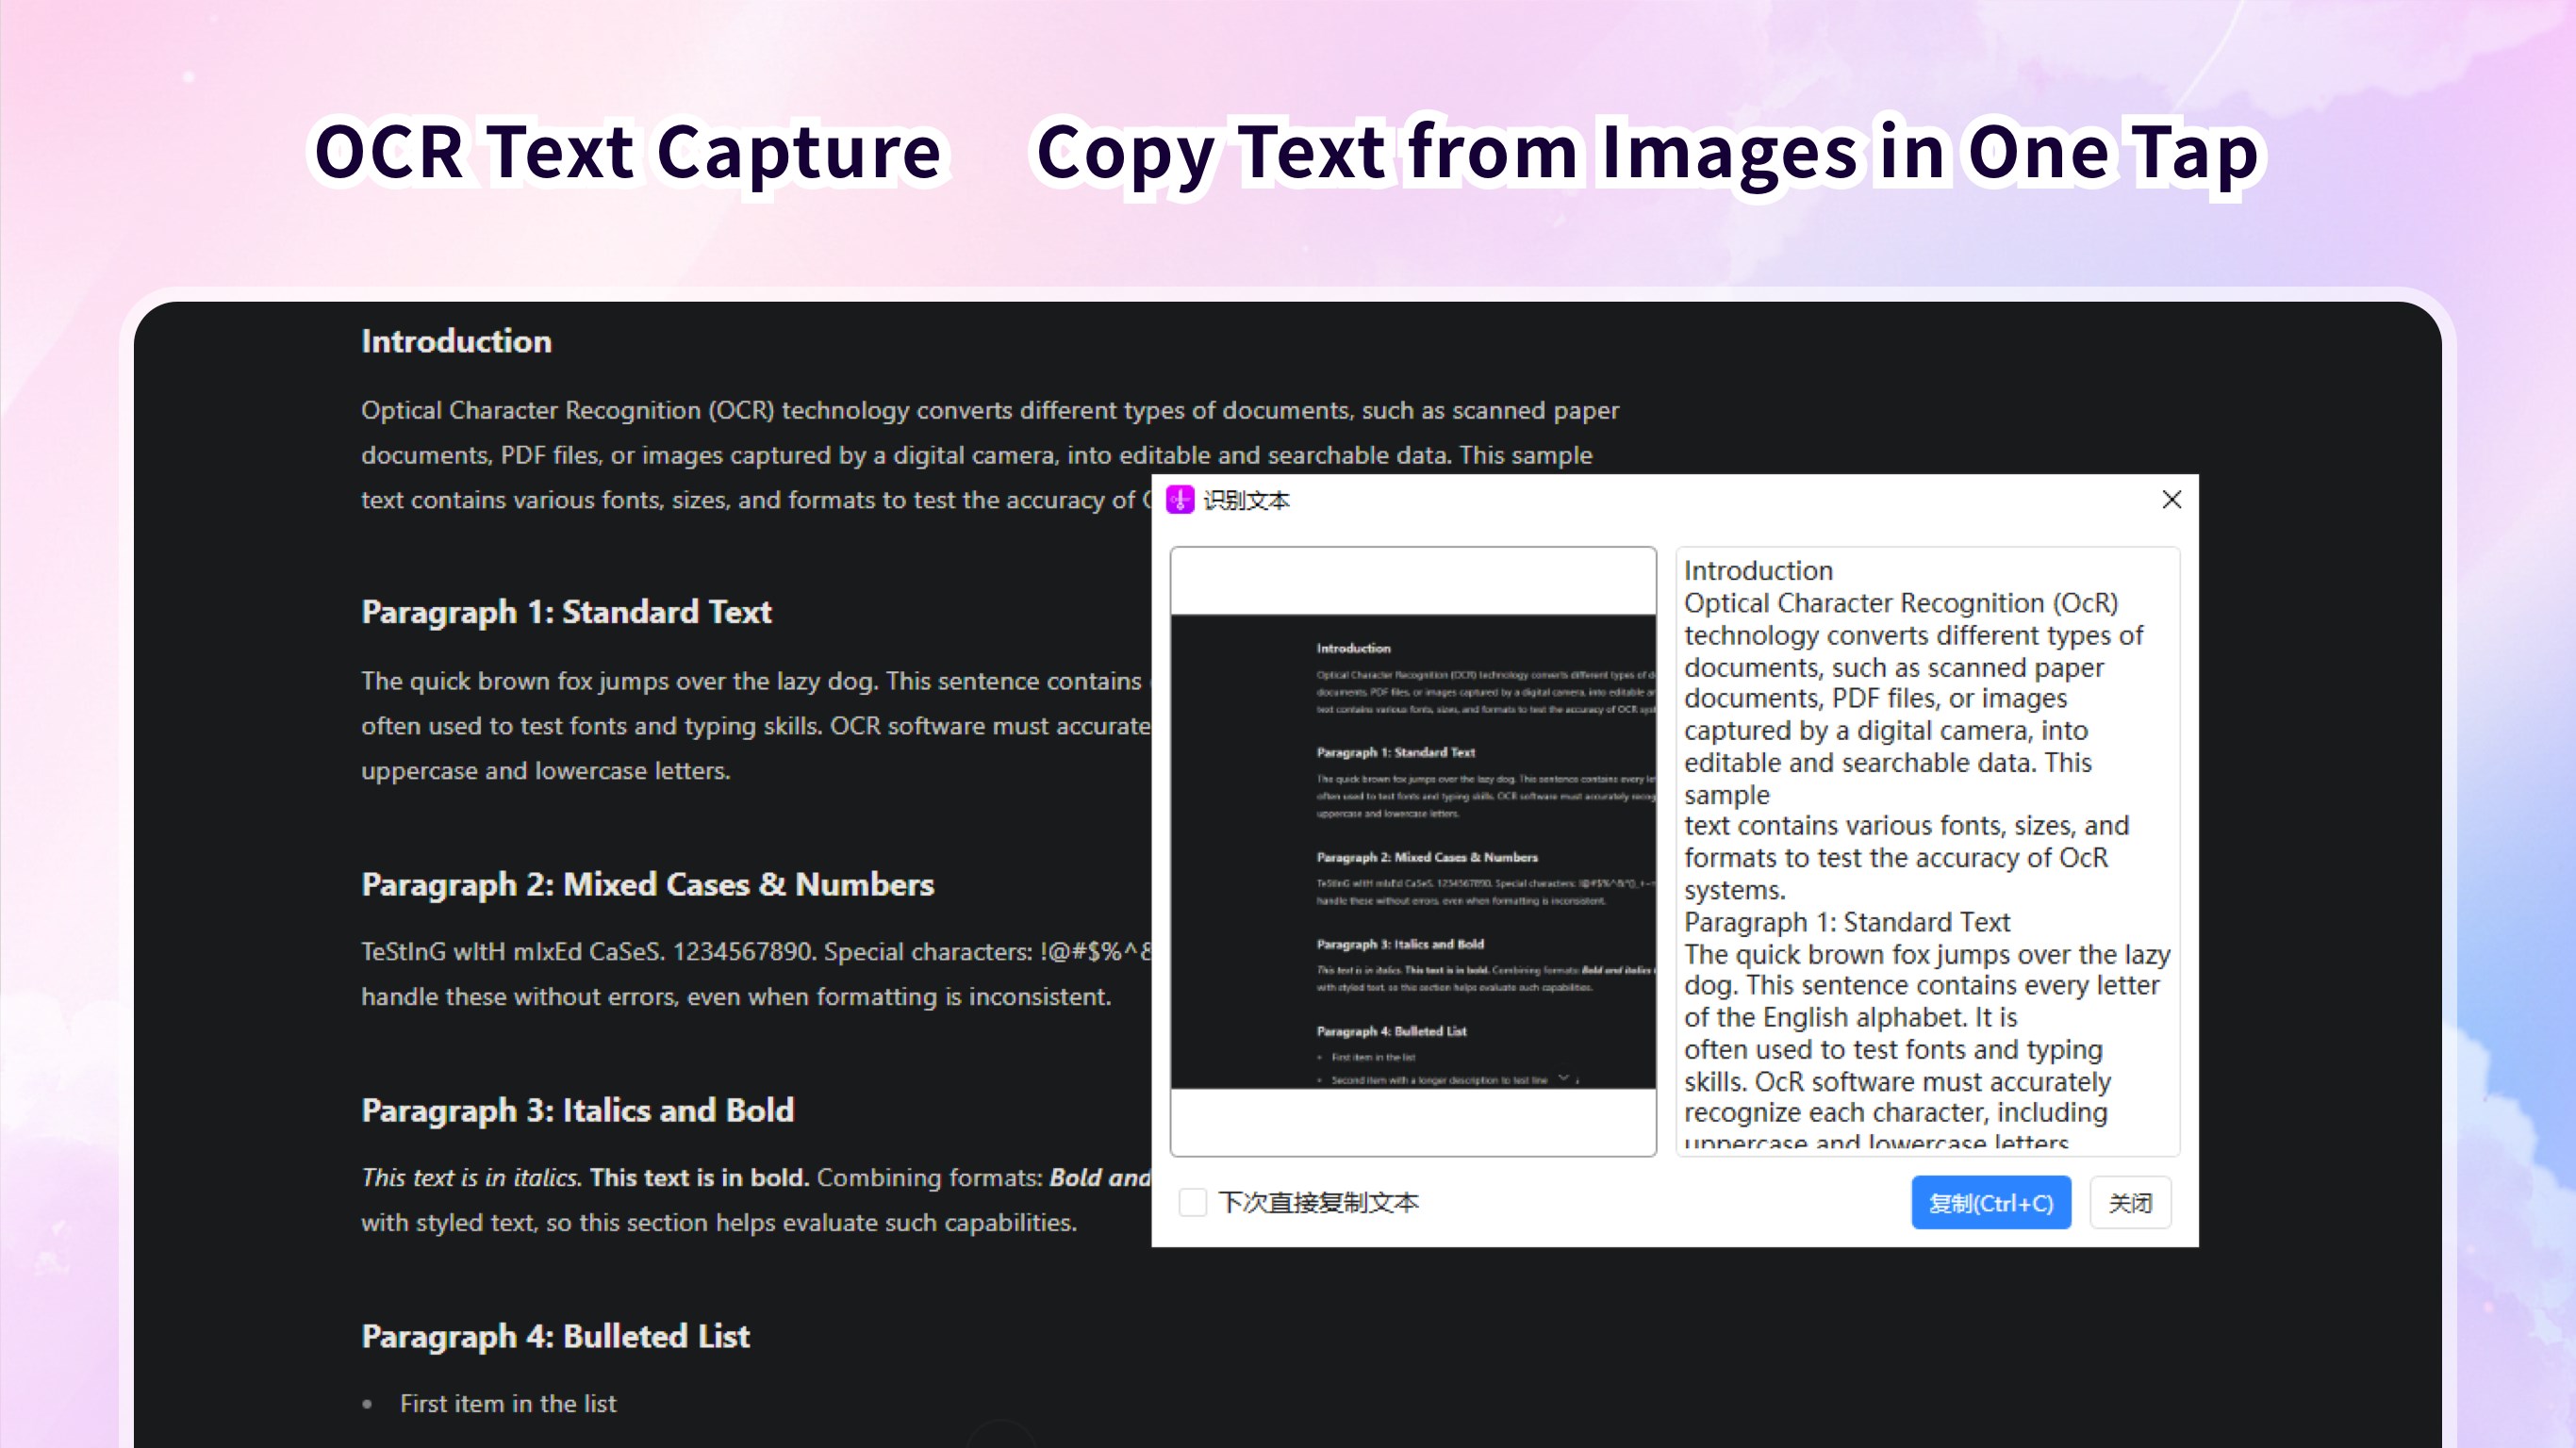Image resolution: width=2576 pixels, height=1448 pixels.
Task: Close the 识别文本 dialog with the X
Action: (x=2171, y=500)
